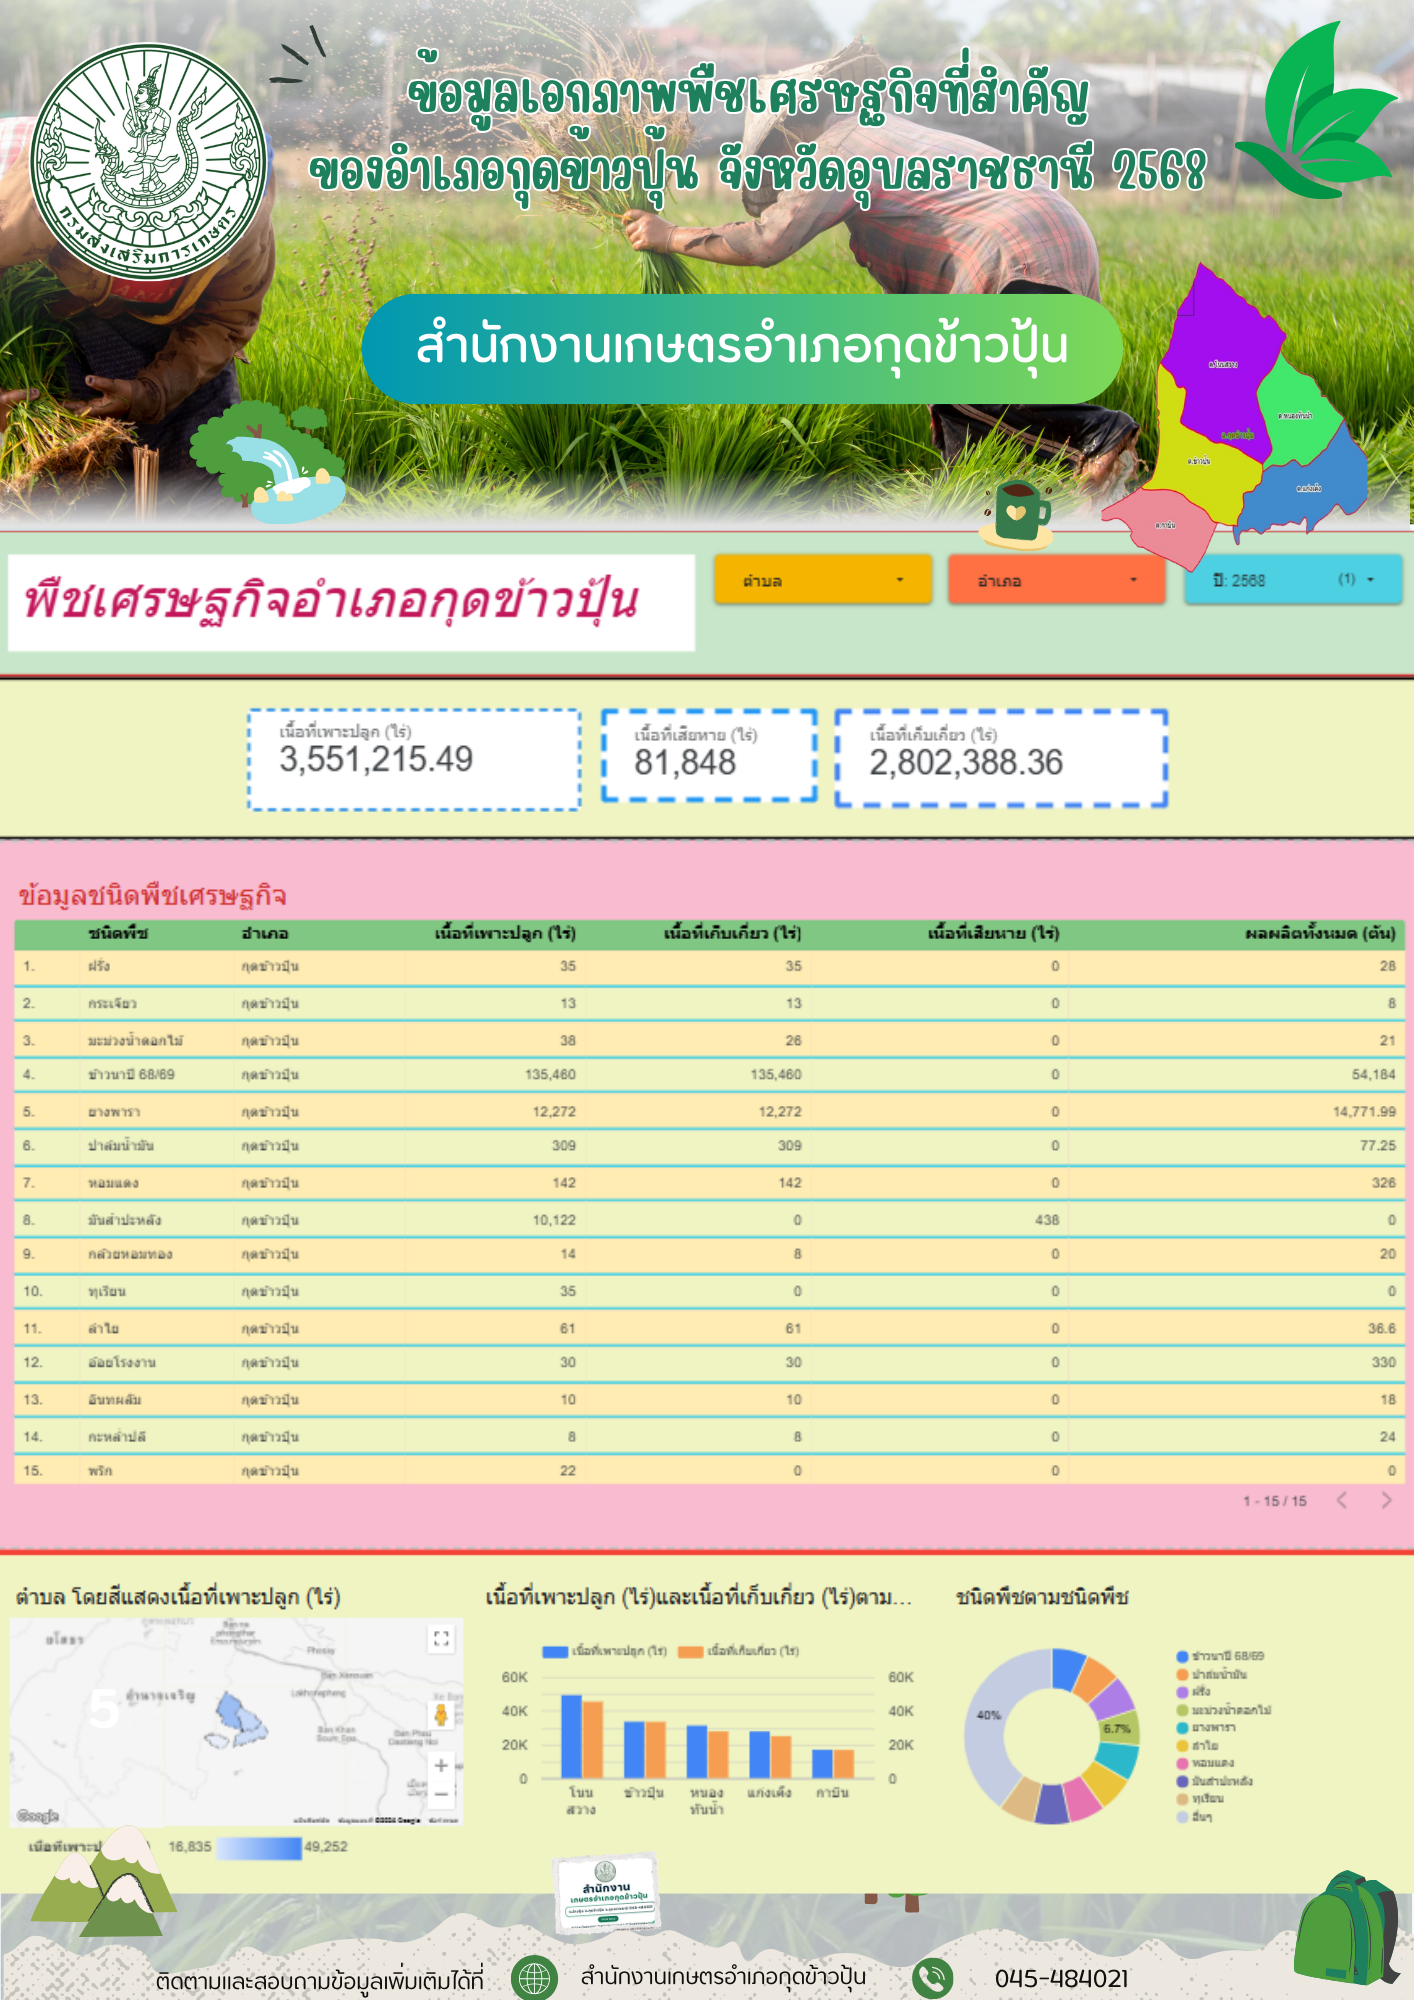1414x2000 pixels.
Task: Click the globe website icon
Action: click(x=534, y=1977)
